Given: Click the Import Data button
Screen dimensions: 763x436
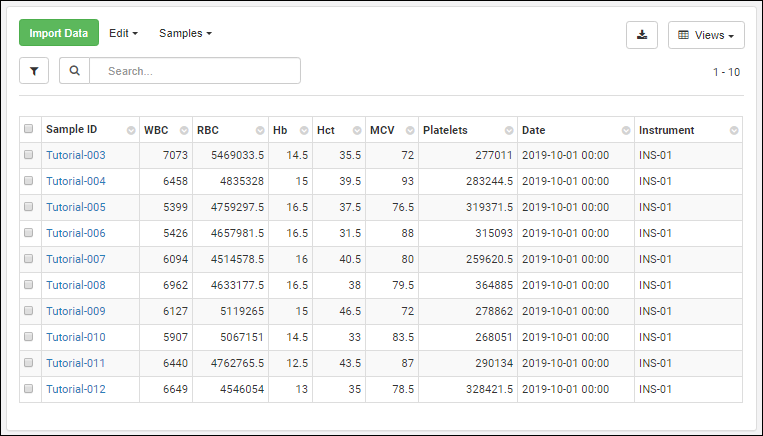Looking at the screenshot, I should [59, 33].
